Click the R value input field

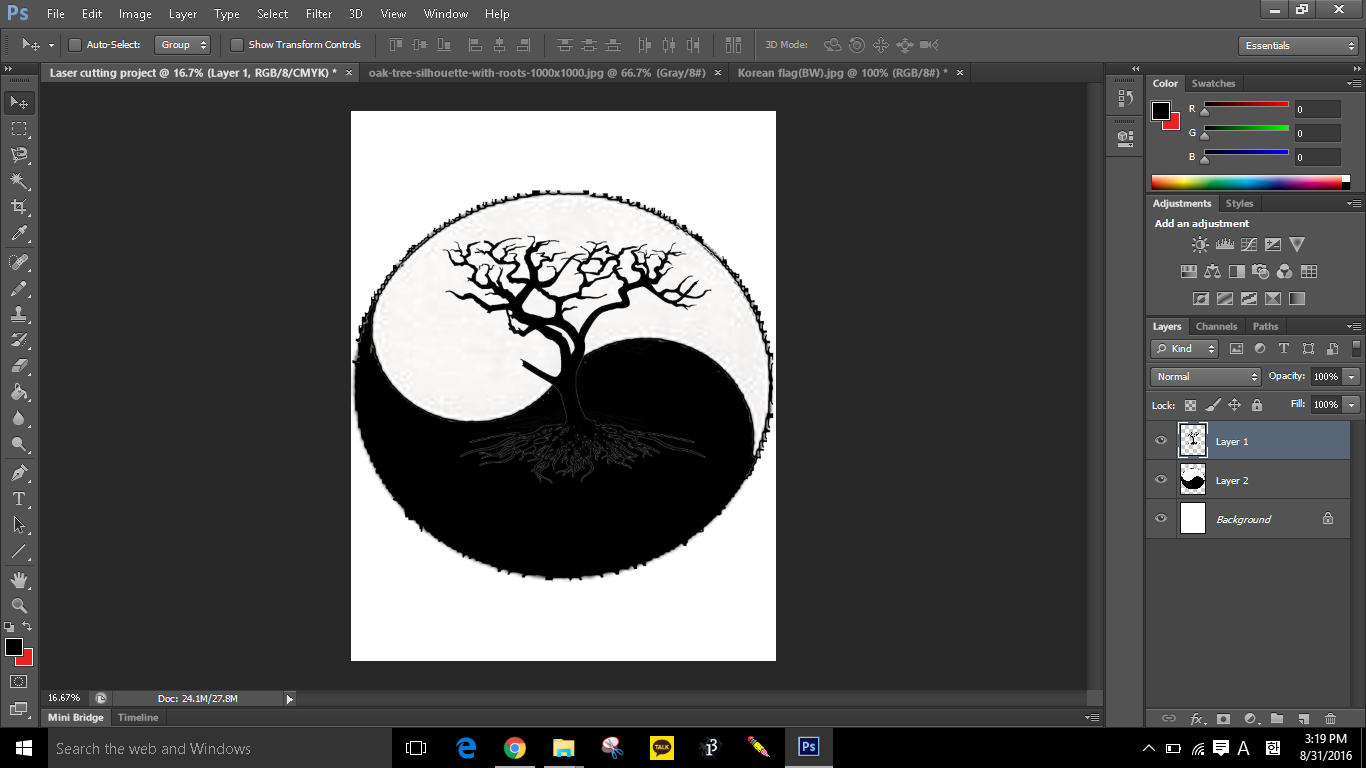click(x=1316, y=109)
